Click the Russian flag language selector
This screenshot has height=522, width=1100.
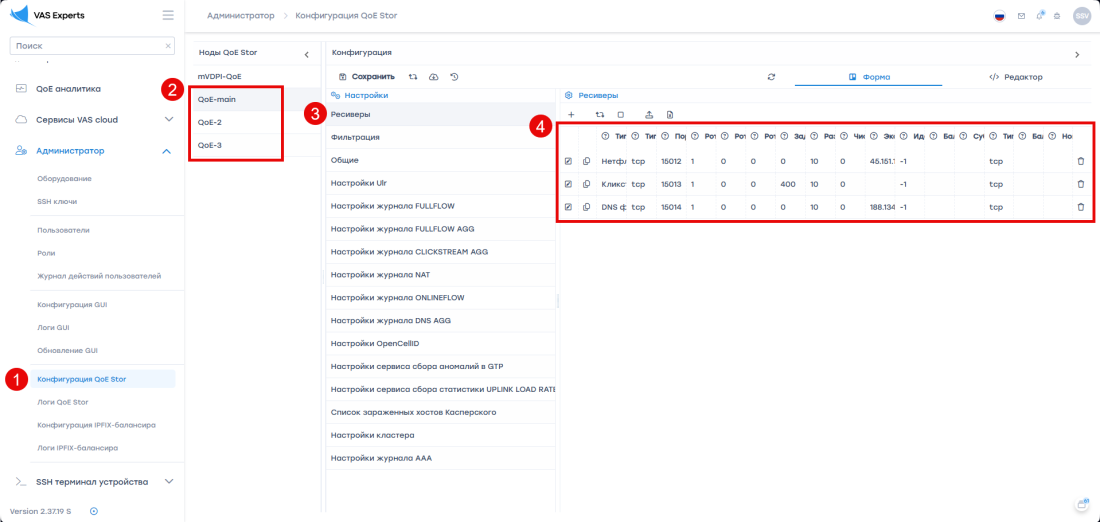[x=999, y=16]
